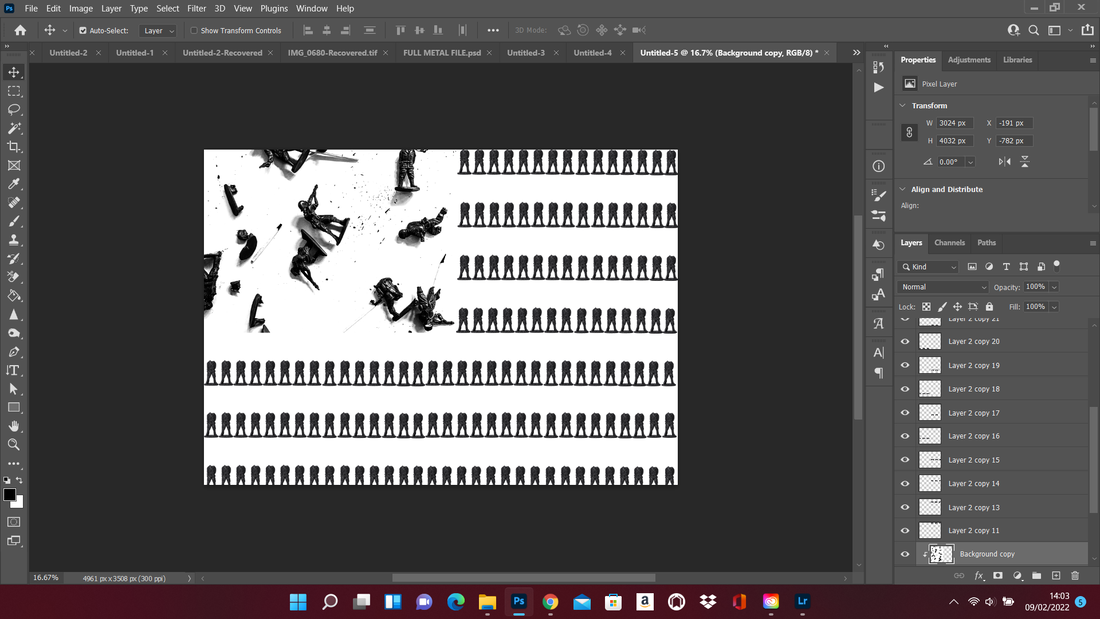Open the Search icon at top right
Image resolution: width=1100 pixels, height=619 pixels.
[x=1033, y=30]
